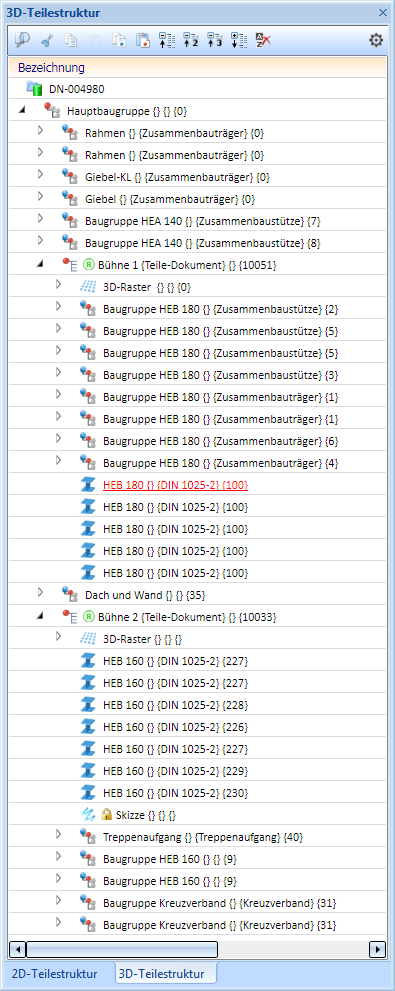Screen dimensions: 395x991
Task: Expand the Giebel {Zusammenbauträger} node
Action: pos(40,197)
